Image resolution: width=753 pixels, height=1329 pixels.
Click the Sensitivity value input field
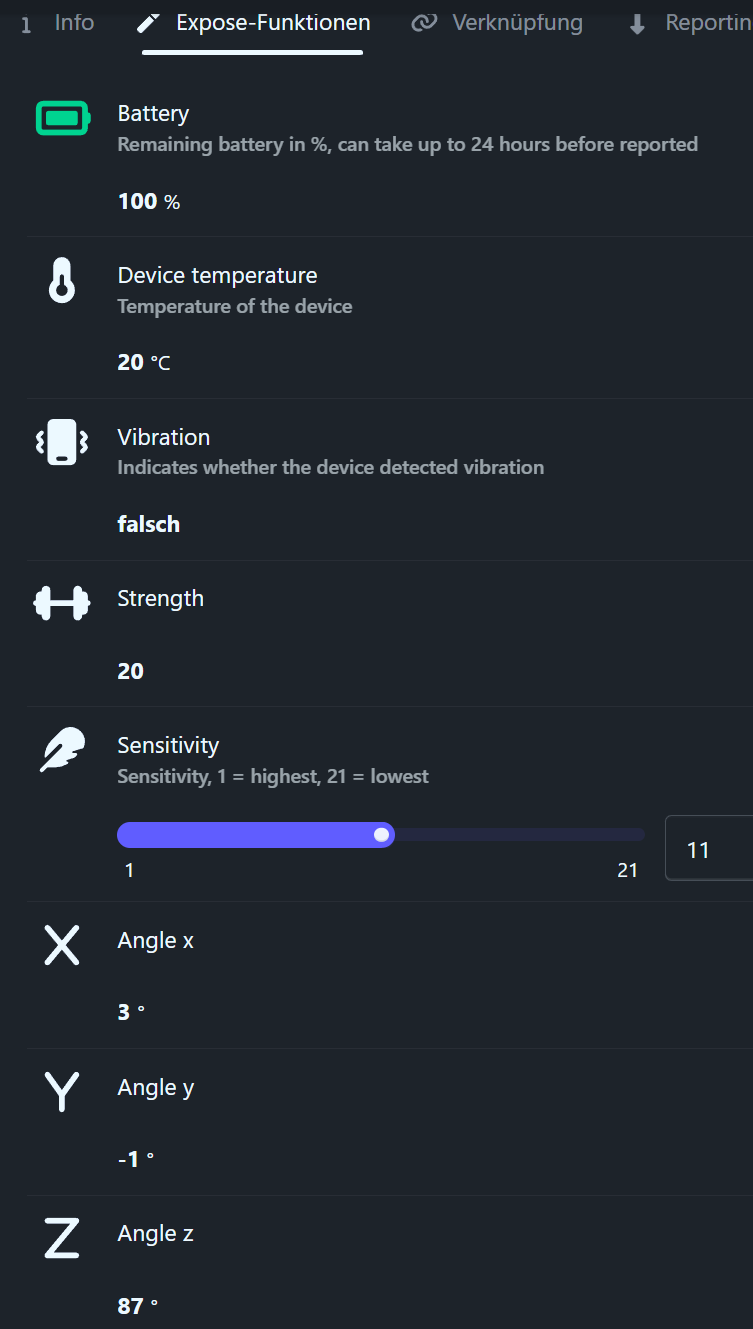point(708,850)
